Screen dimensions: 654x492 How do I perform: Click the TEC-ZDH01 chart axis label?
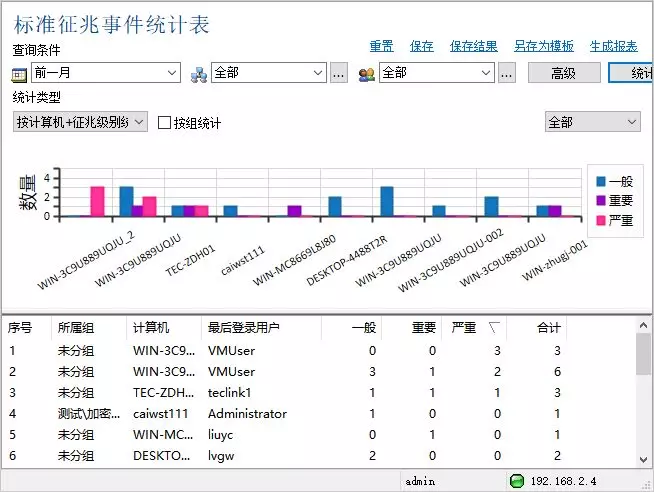190,260
